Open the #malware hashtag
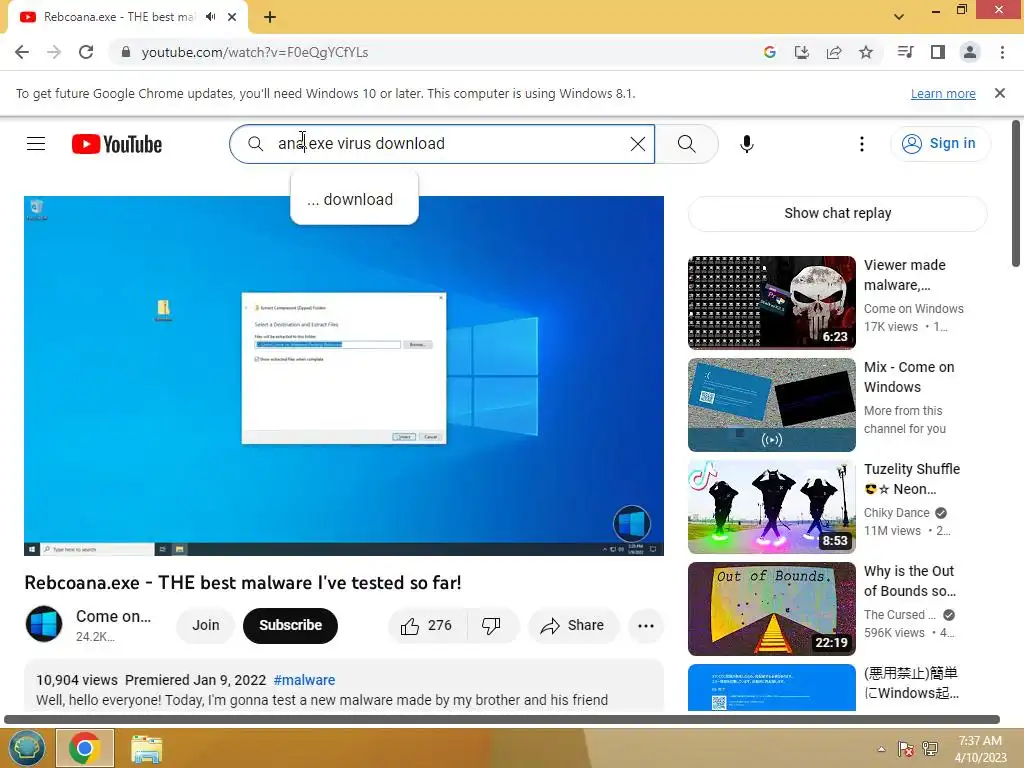The height and width of the screenshot is (768, 1024). pos(304,680)
